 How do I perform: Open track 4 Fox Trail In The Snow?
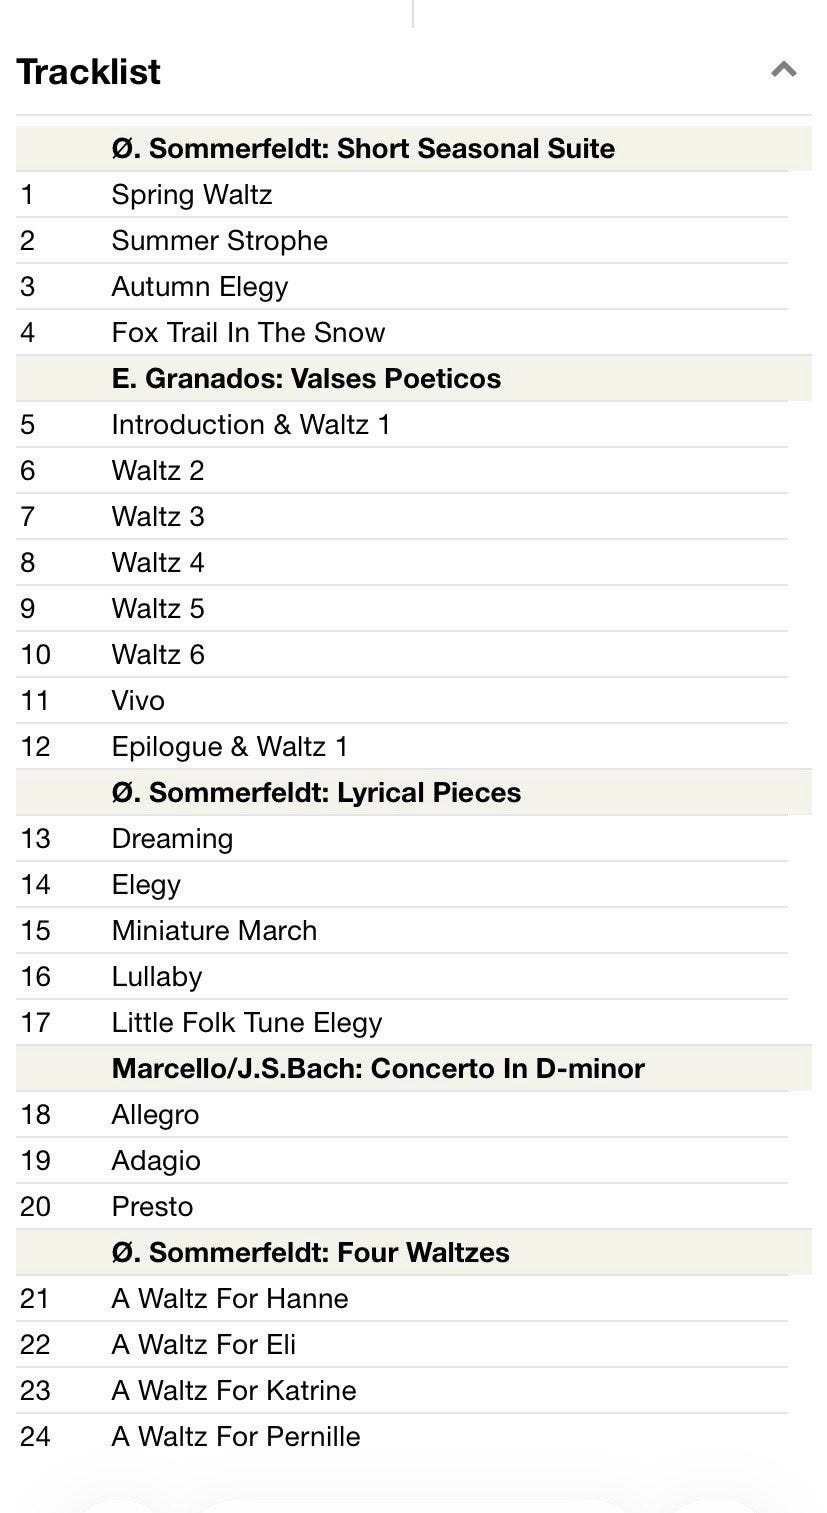(402, 332)
